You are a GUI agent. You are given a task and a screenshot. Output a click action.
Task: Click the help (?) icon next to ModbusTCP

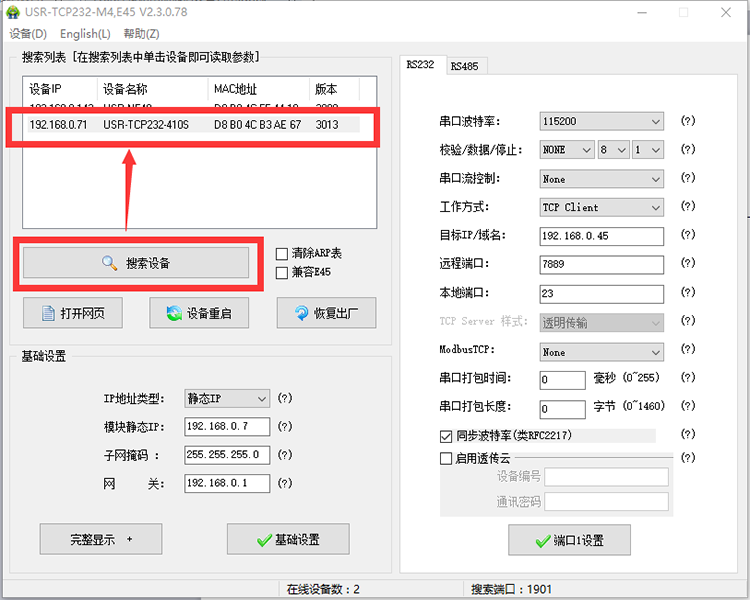pos(687,352)
